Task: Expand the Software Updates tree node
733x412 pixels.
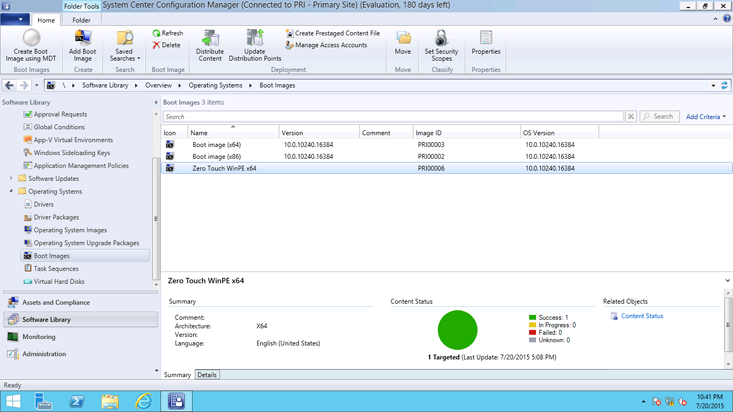Action: tap(11, 179)
